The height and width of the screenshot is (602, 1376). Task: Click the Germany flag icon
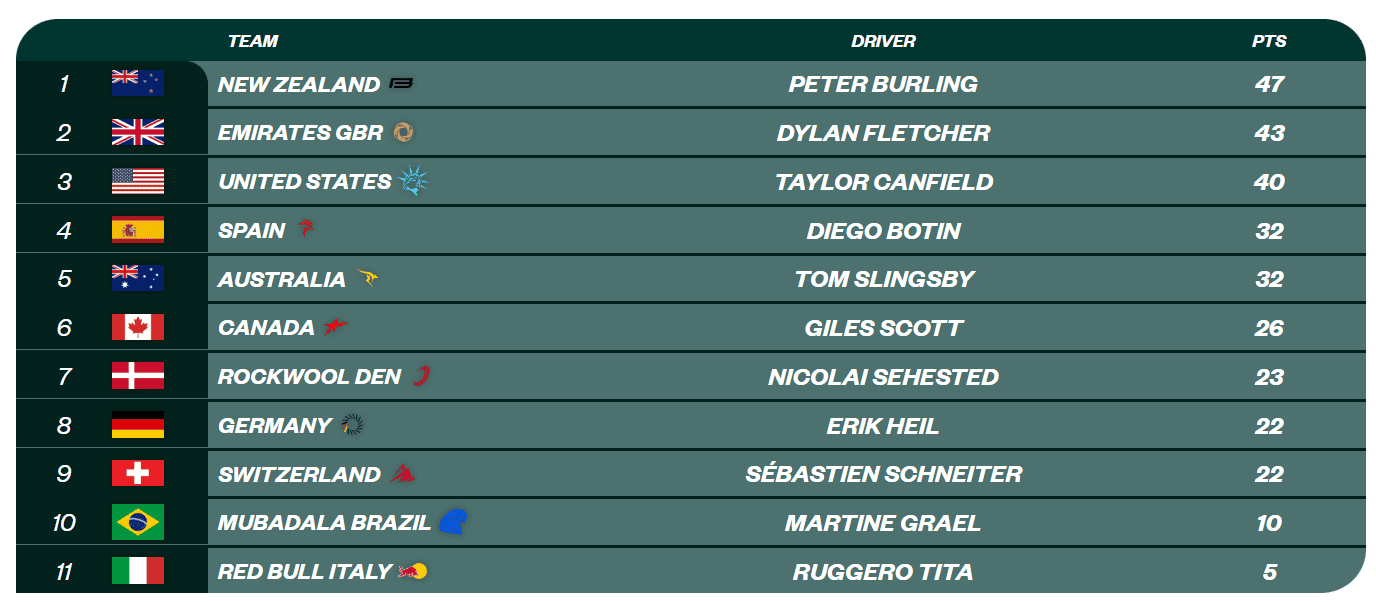138,425
